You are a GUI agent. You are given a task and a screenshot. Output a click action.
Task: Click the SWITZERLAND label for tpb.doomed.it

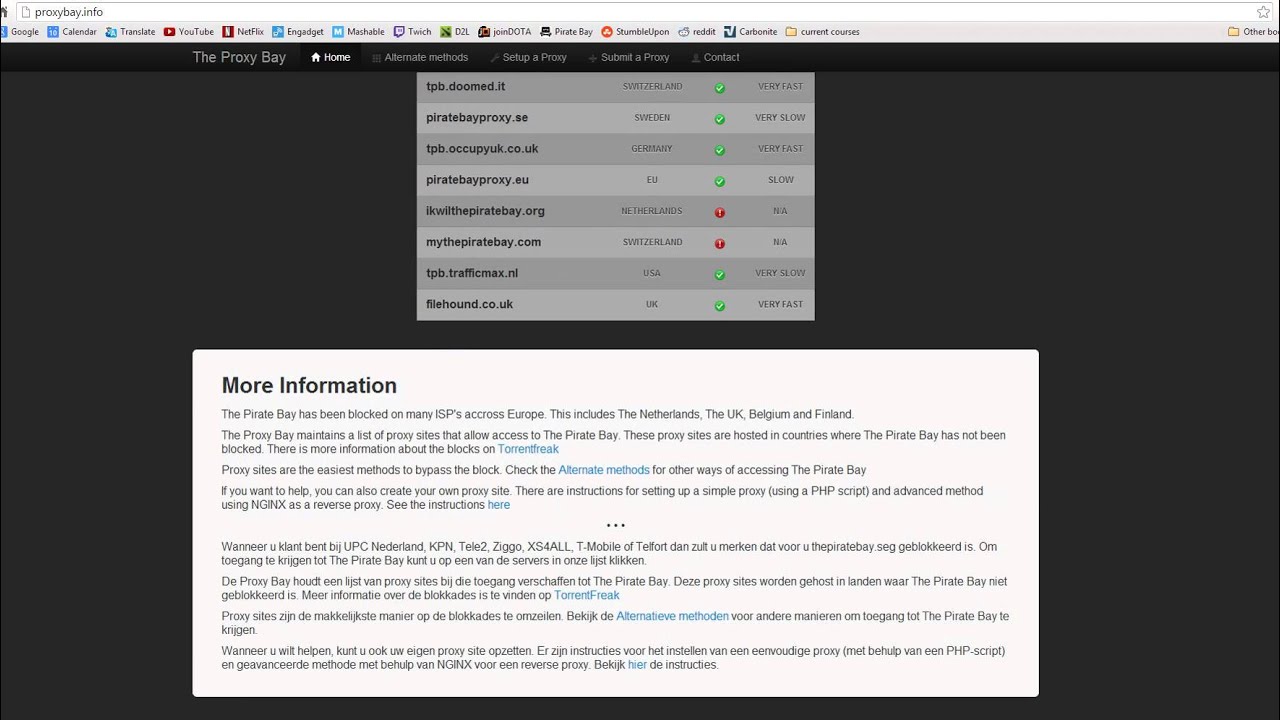point(652,86)
